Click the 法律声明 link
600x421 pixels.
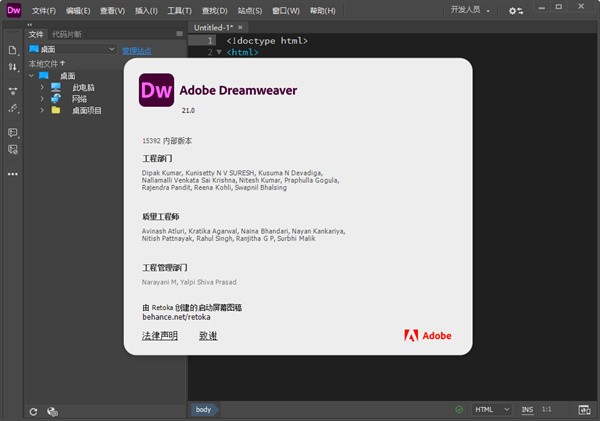pos(160,336)
